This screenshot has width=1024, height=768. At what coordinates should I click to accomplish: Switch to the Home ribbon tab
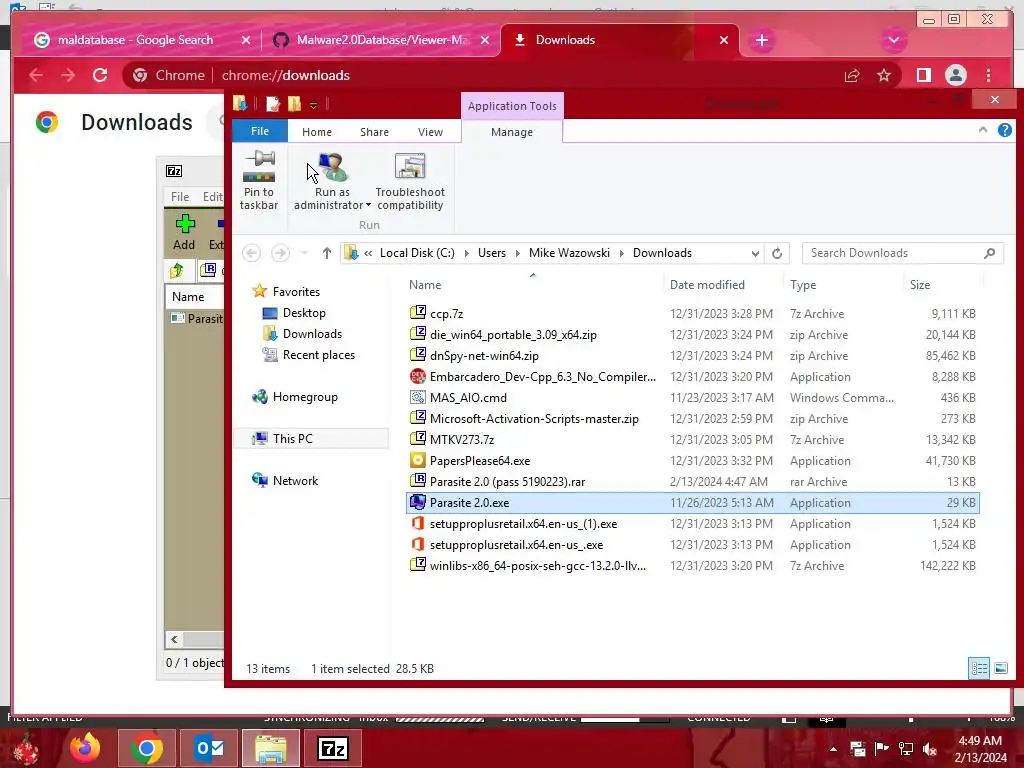pos(317,132)
